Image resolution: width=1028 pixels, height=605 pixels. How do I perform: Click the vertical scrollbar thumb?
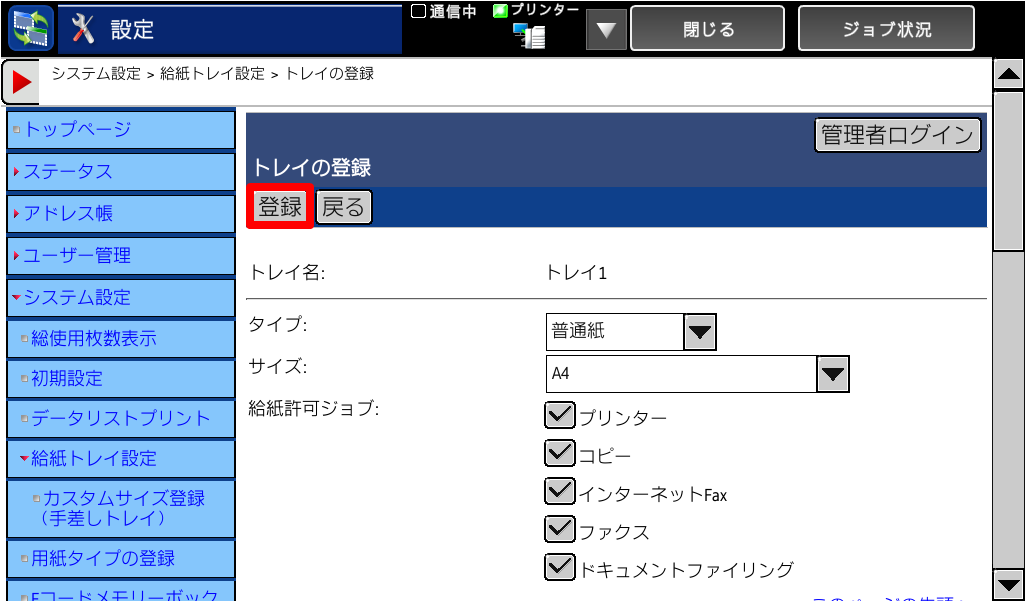click(1008, 170)
